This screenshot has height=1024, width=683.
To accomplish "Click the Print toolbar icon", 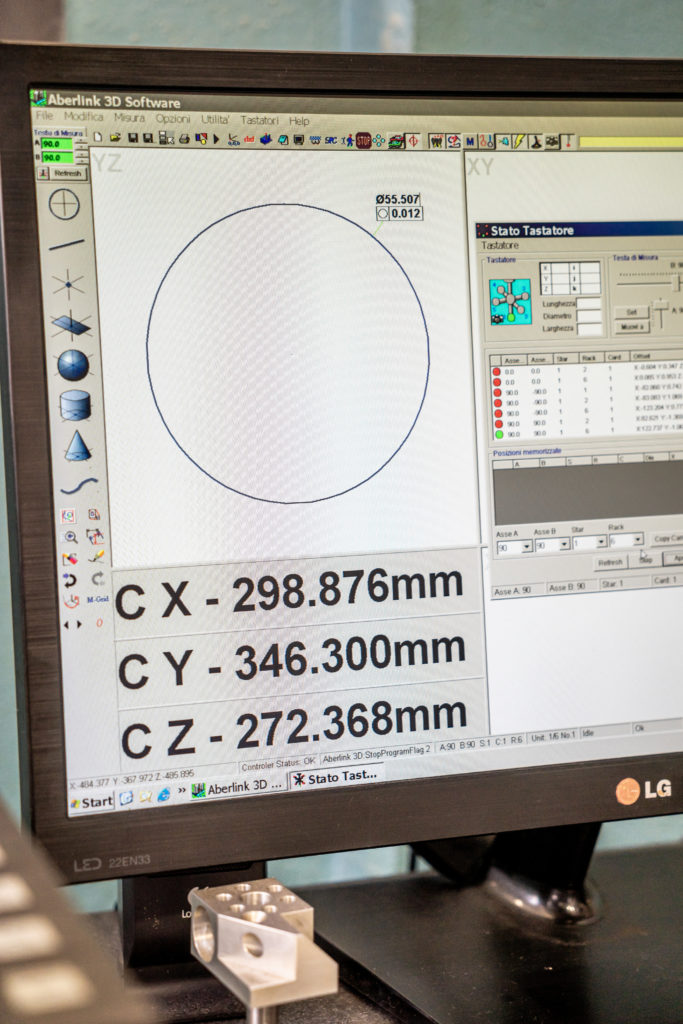I will click(184, 138).
